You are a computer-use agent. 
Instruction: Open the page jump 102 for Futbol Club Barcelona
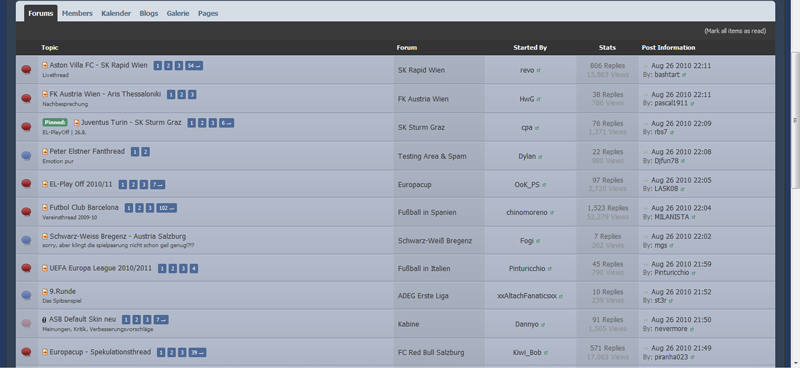[166, 208]
